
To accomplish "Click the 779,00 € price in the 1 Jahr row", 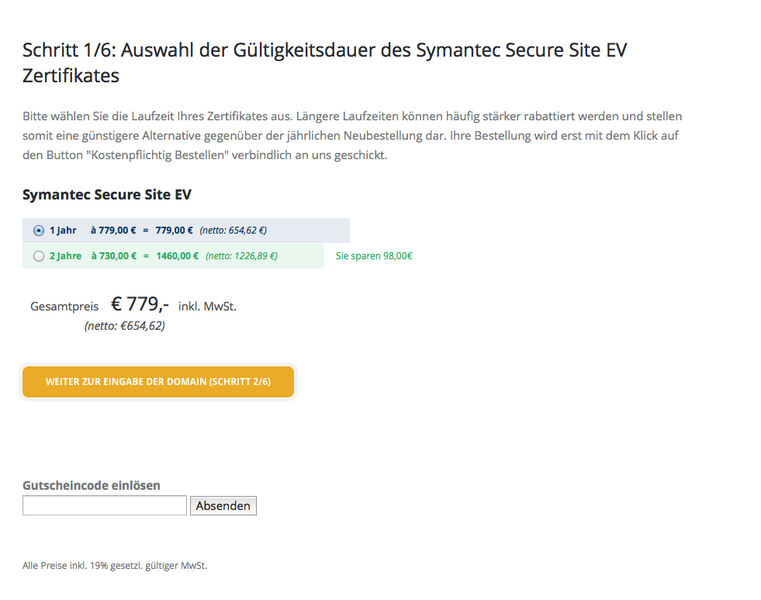I will 174,230.
